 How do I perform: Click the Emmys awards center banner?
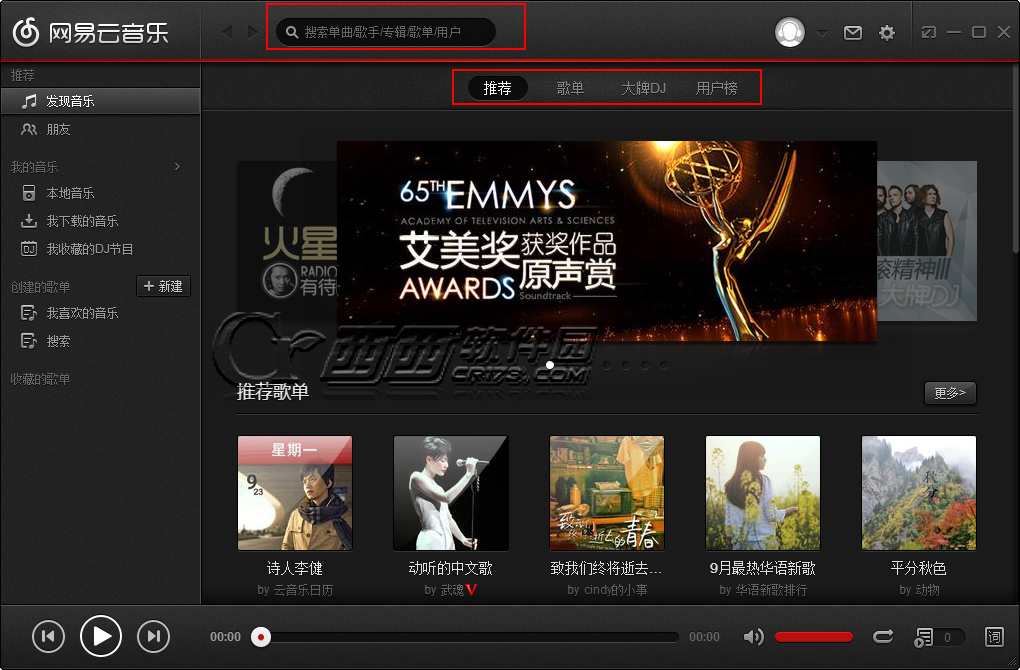pyautogui.click(x=606, y=241)
